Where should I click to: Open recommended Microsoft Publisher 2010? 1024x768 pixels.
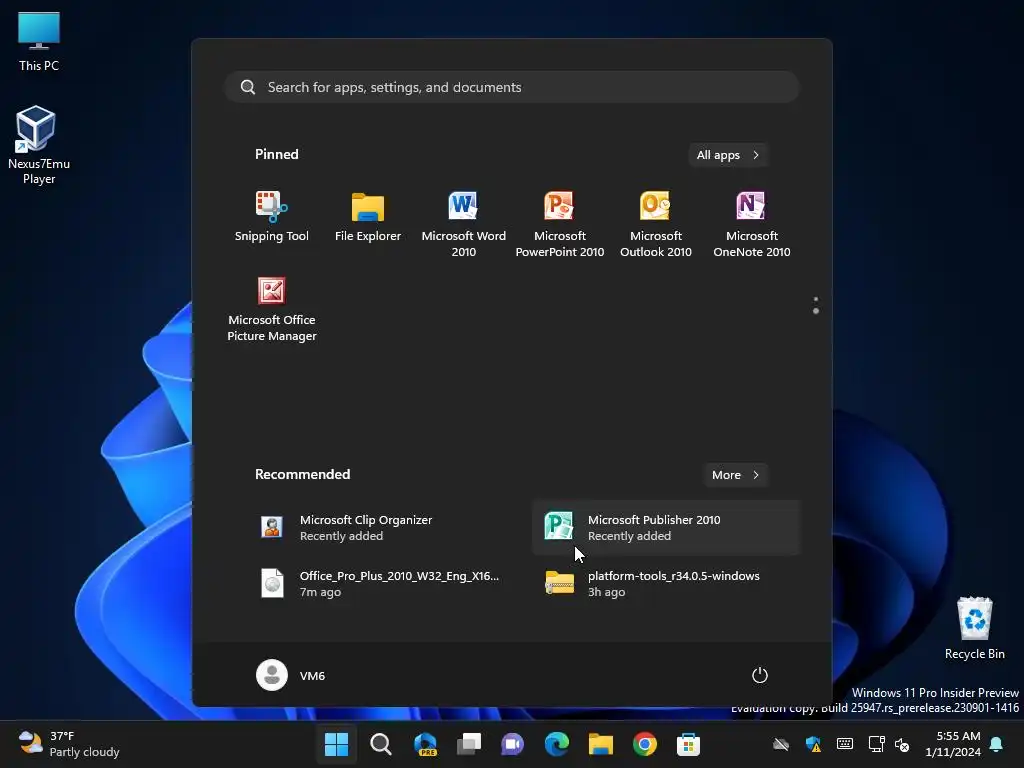pyautogui.click(x=666, y=528)
